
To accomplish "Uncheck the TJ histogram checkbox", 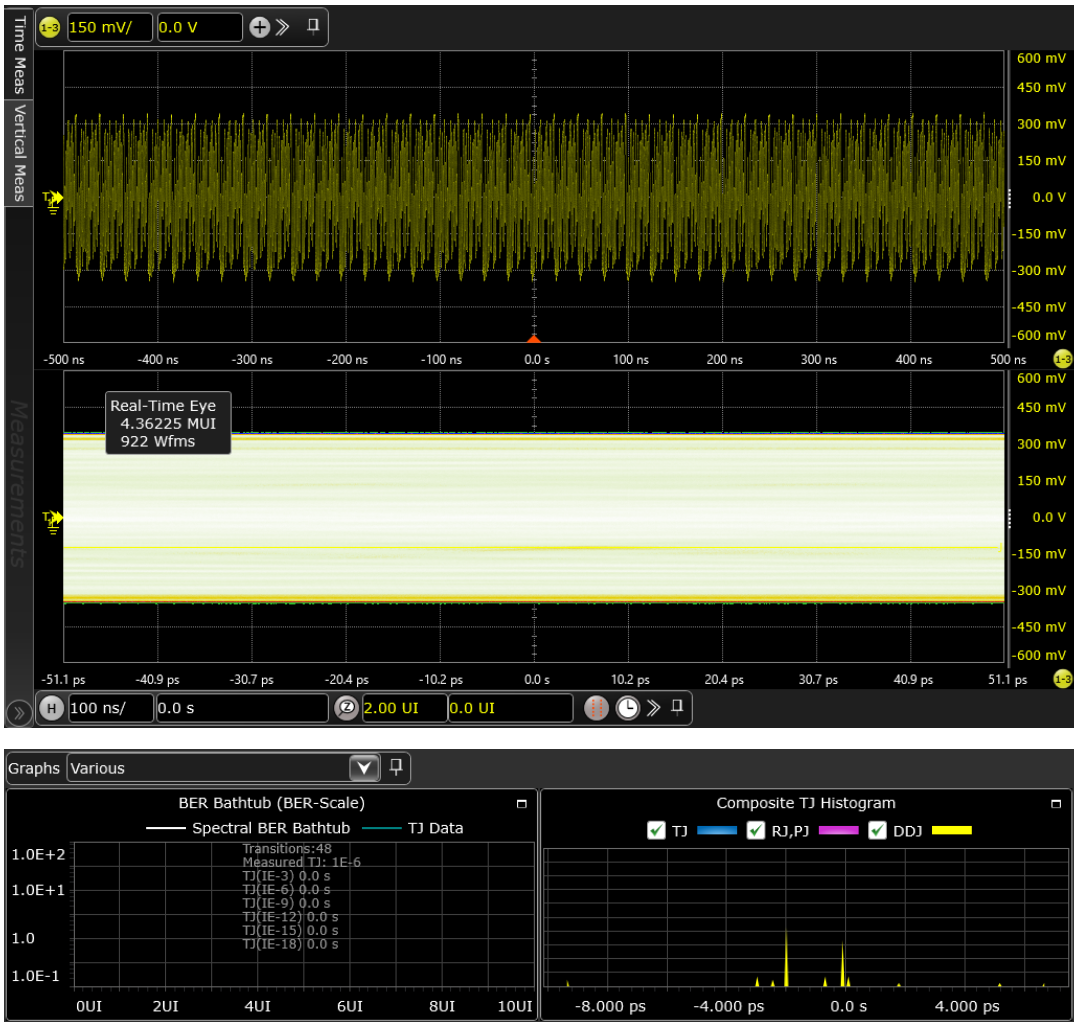I will 656,830.
